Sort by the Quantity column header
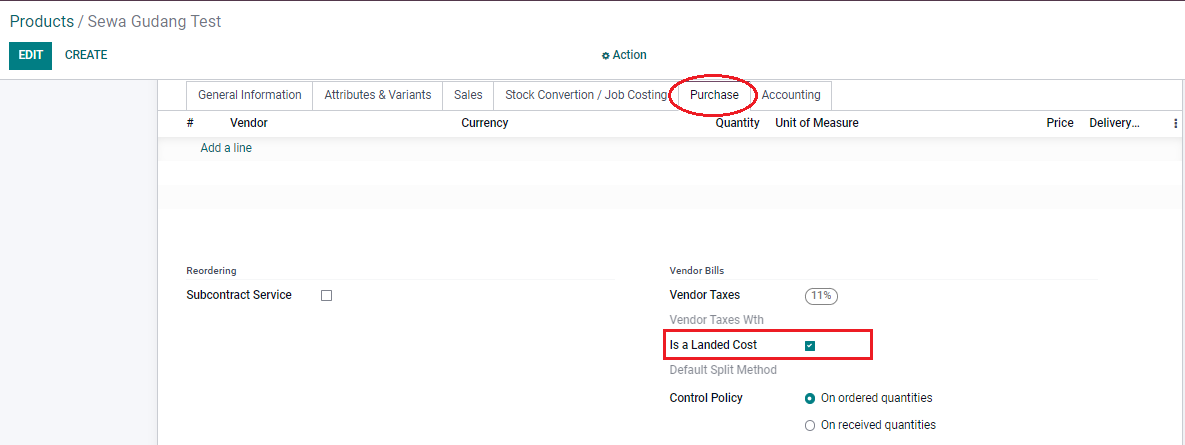This screenshot has width=1185, height=445. point(737,123)
